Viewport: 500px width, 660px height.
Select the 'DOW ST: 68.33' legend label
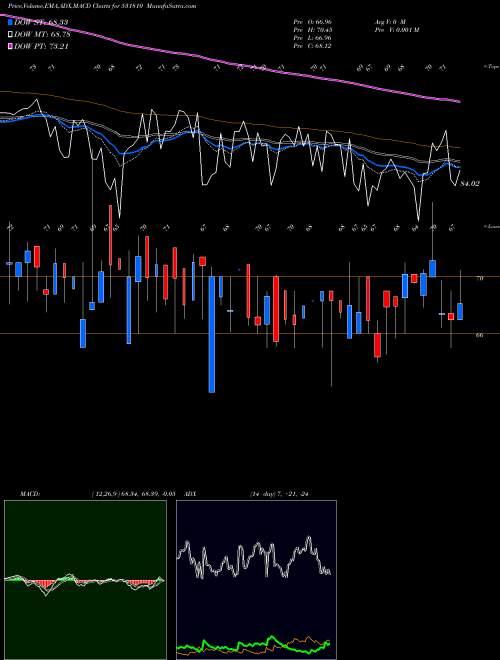click(x=41, y=22)
